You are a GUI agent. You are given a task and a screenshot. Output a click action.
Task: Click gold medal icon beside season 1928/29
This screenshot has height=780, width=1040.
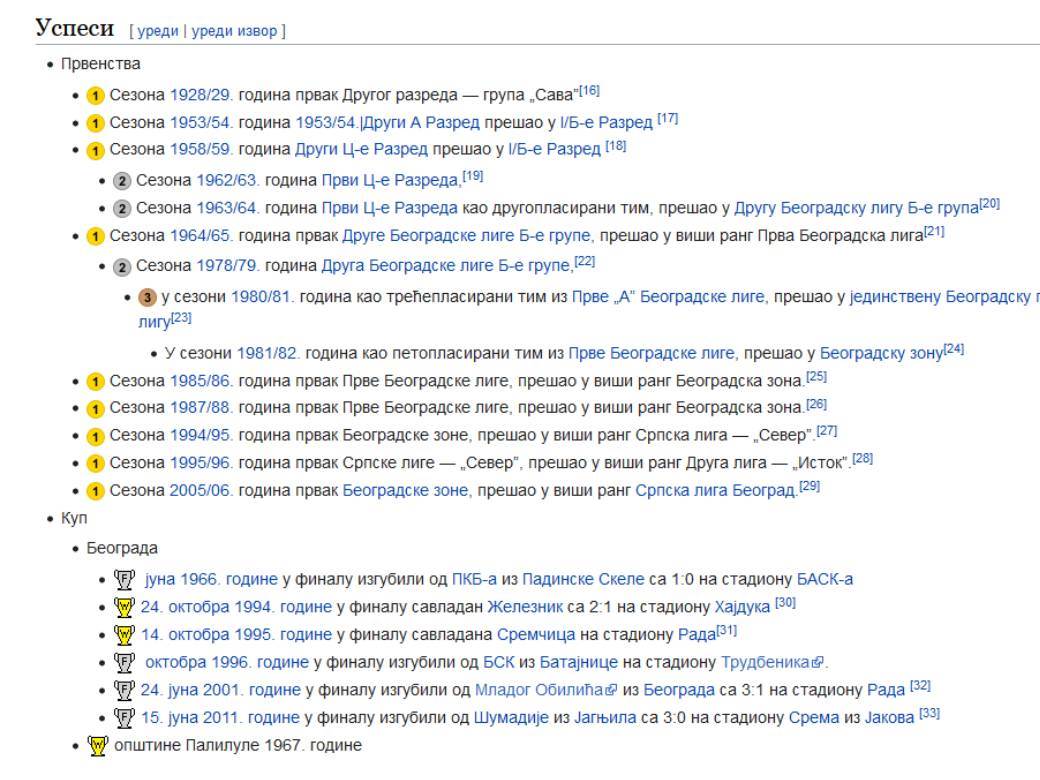point(96,95)
